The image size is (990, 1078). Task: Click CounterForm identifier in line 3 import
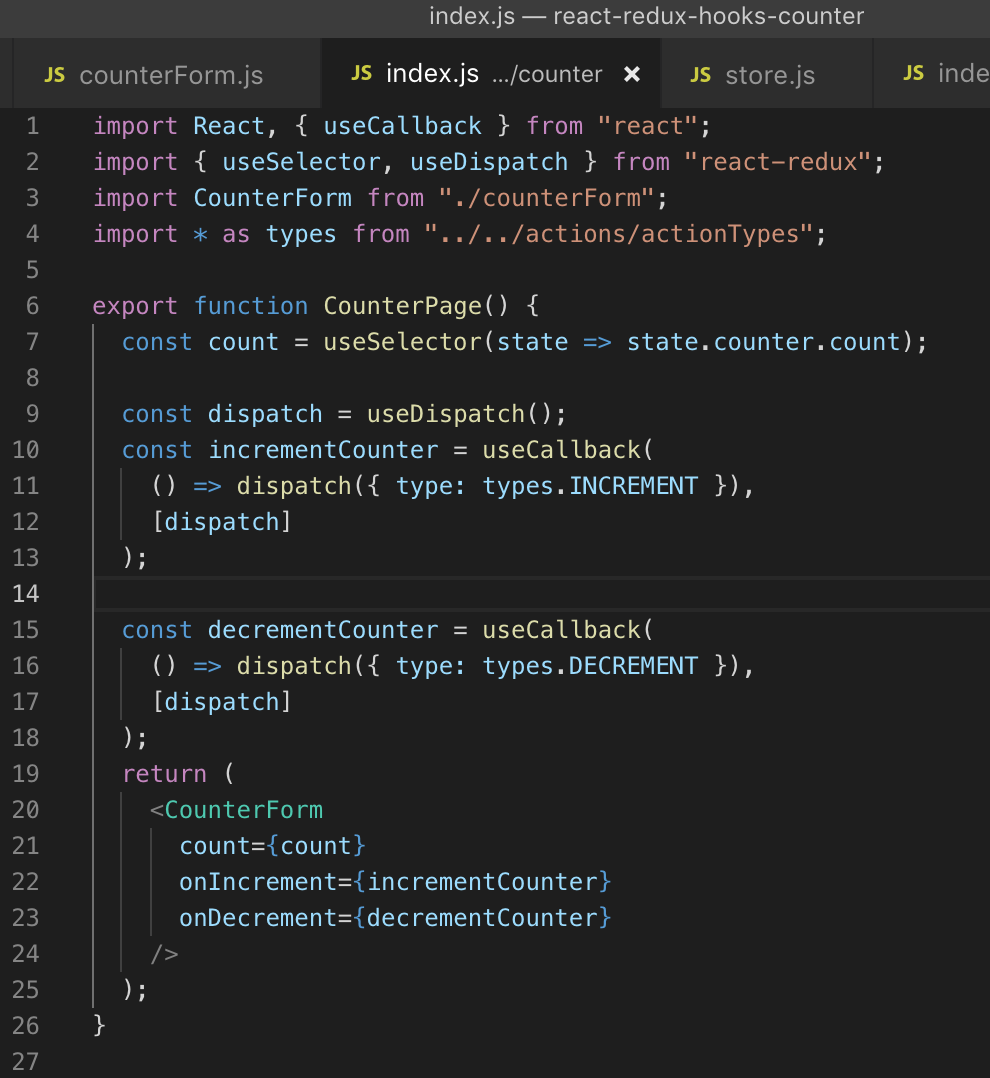pos(272,198)
